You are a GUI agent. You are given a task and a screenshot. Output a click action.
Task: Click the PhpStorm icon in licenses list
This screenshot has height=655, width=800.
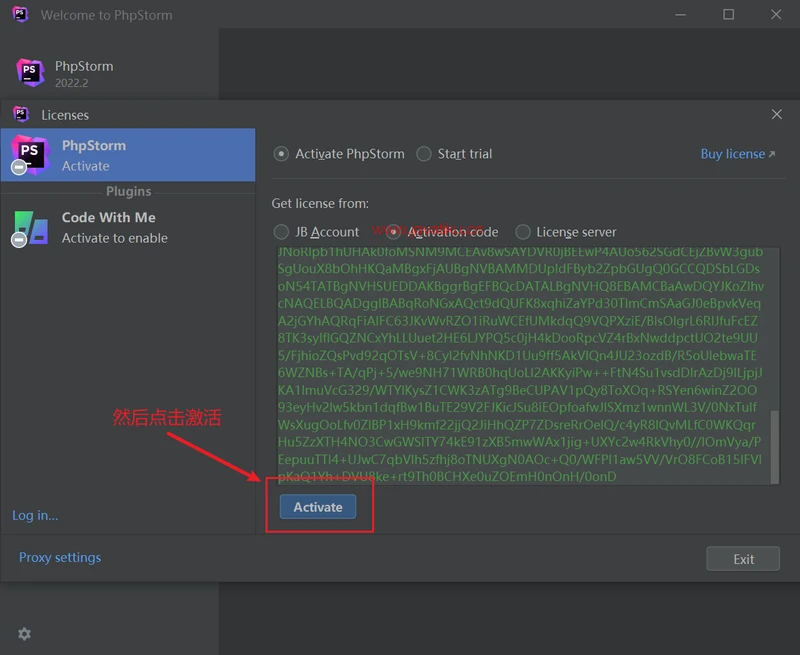tap(29, 155)
